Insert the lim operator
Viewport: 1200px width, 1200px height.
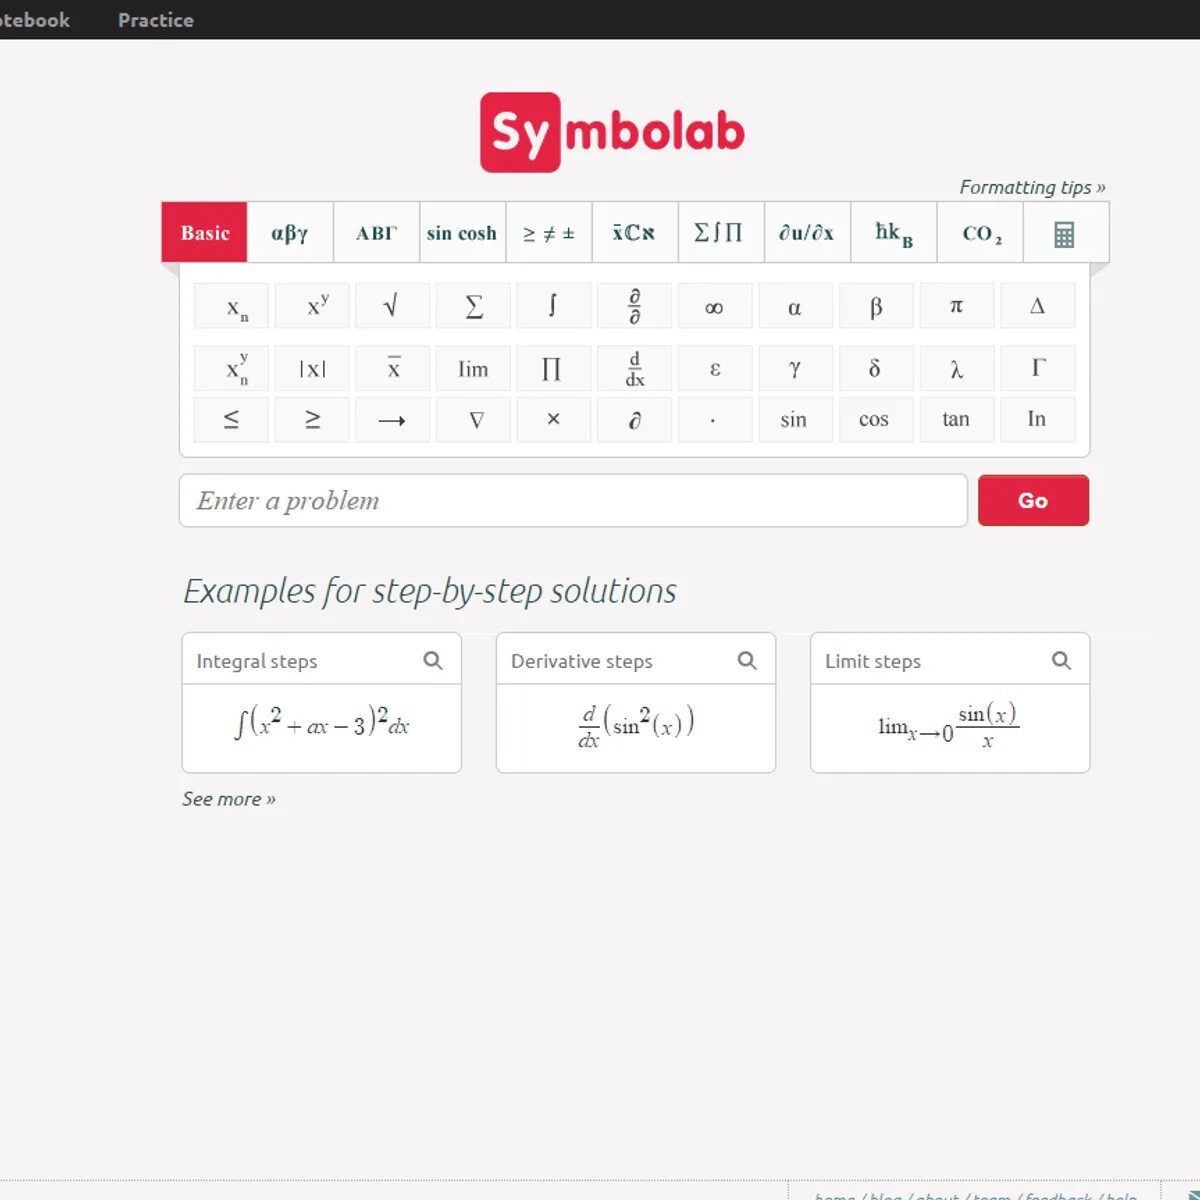pyautogui.click(x=474, y=368)
